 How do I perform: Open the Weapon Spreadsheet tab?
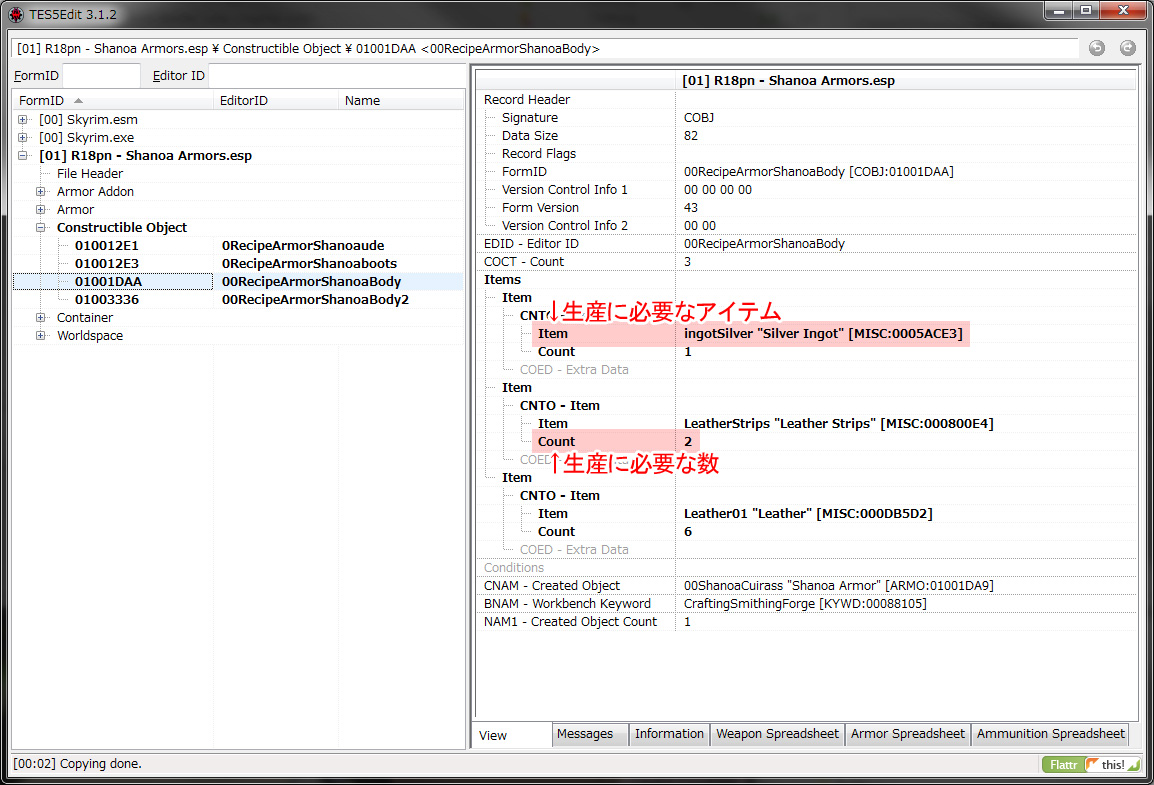point(777,734)
